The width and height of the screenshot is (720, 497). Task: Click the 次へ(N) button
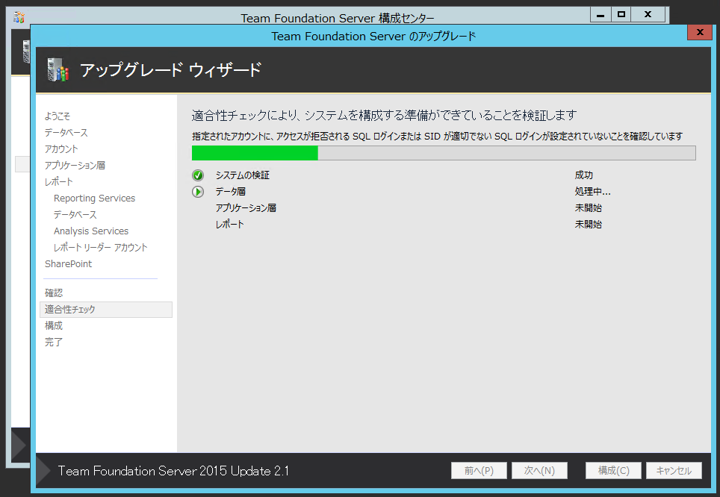[x=540, y=470]
